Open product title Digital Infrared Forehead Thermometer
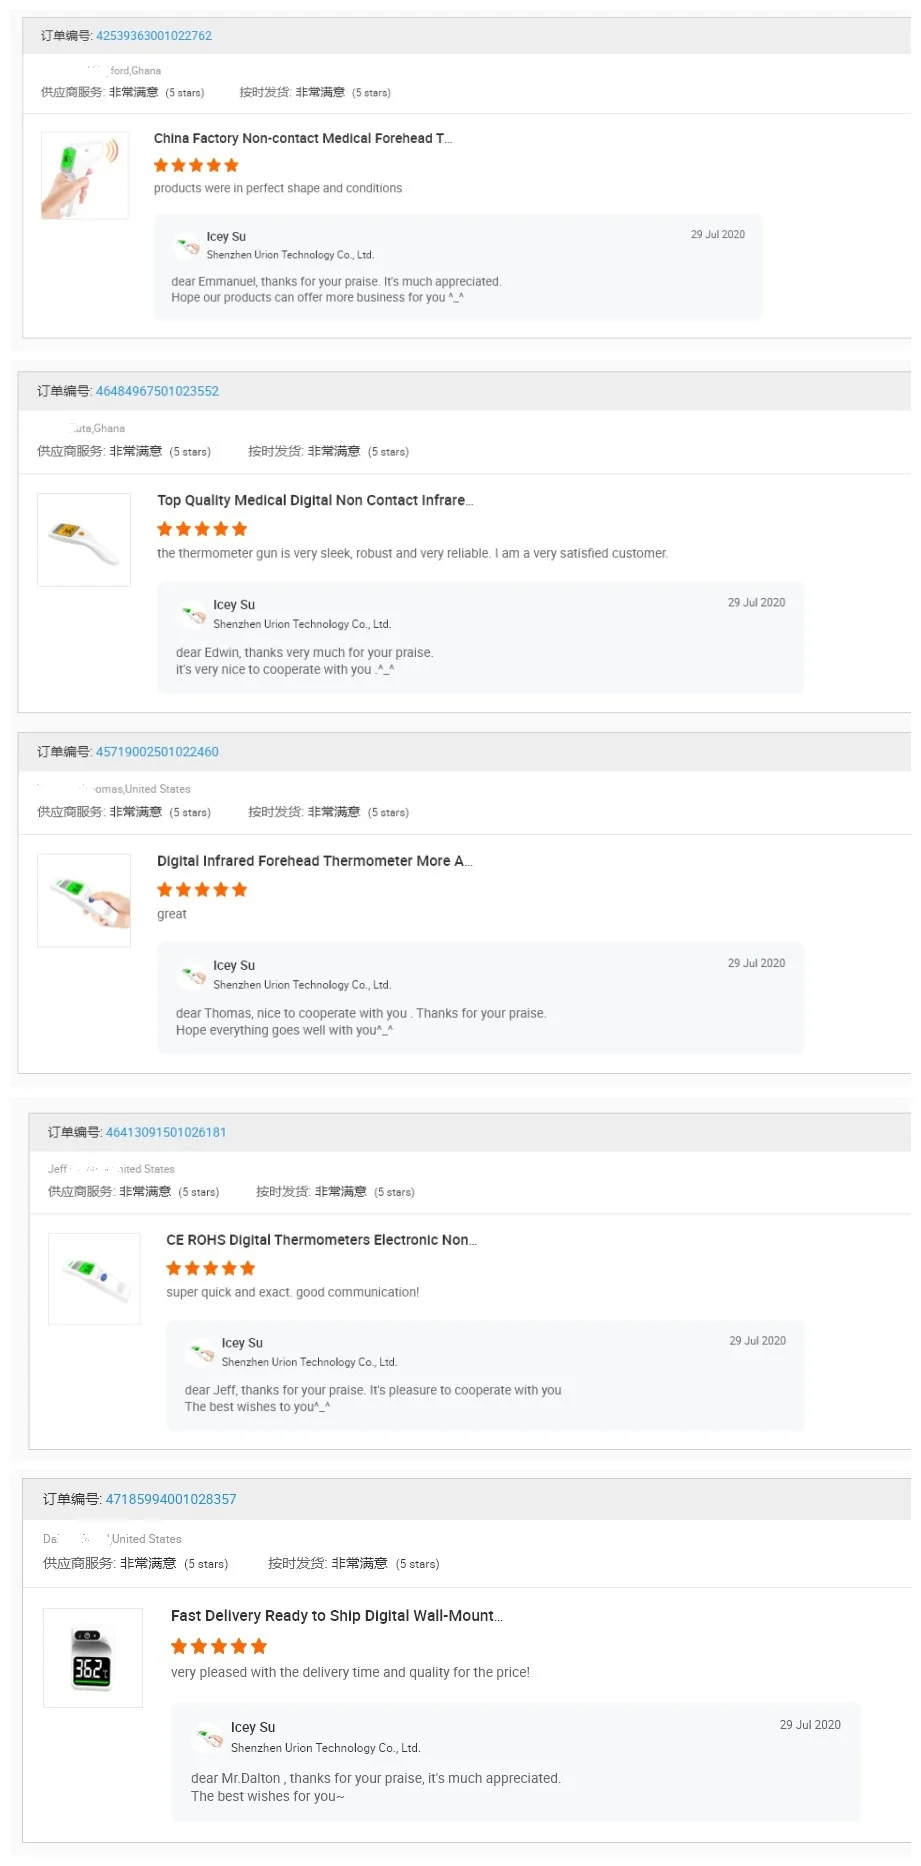 pyautogui.click(x=314, y=861)
